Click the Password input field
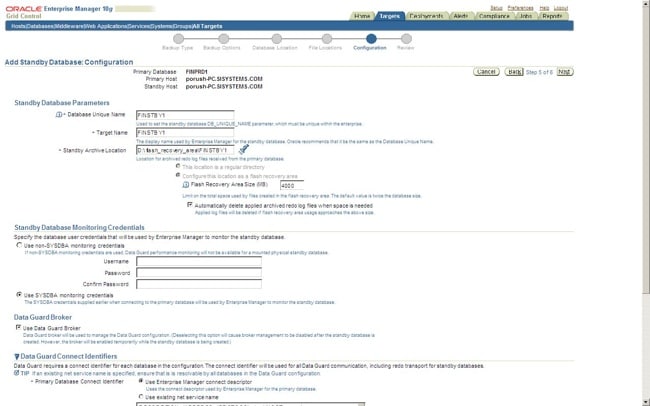Viewport: 650px width, 406px height. click(x=199, y=272)
